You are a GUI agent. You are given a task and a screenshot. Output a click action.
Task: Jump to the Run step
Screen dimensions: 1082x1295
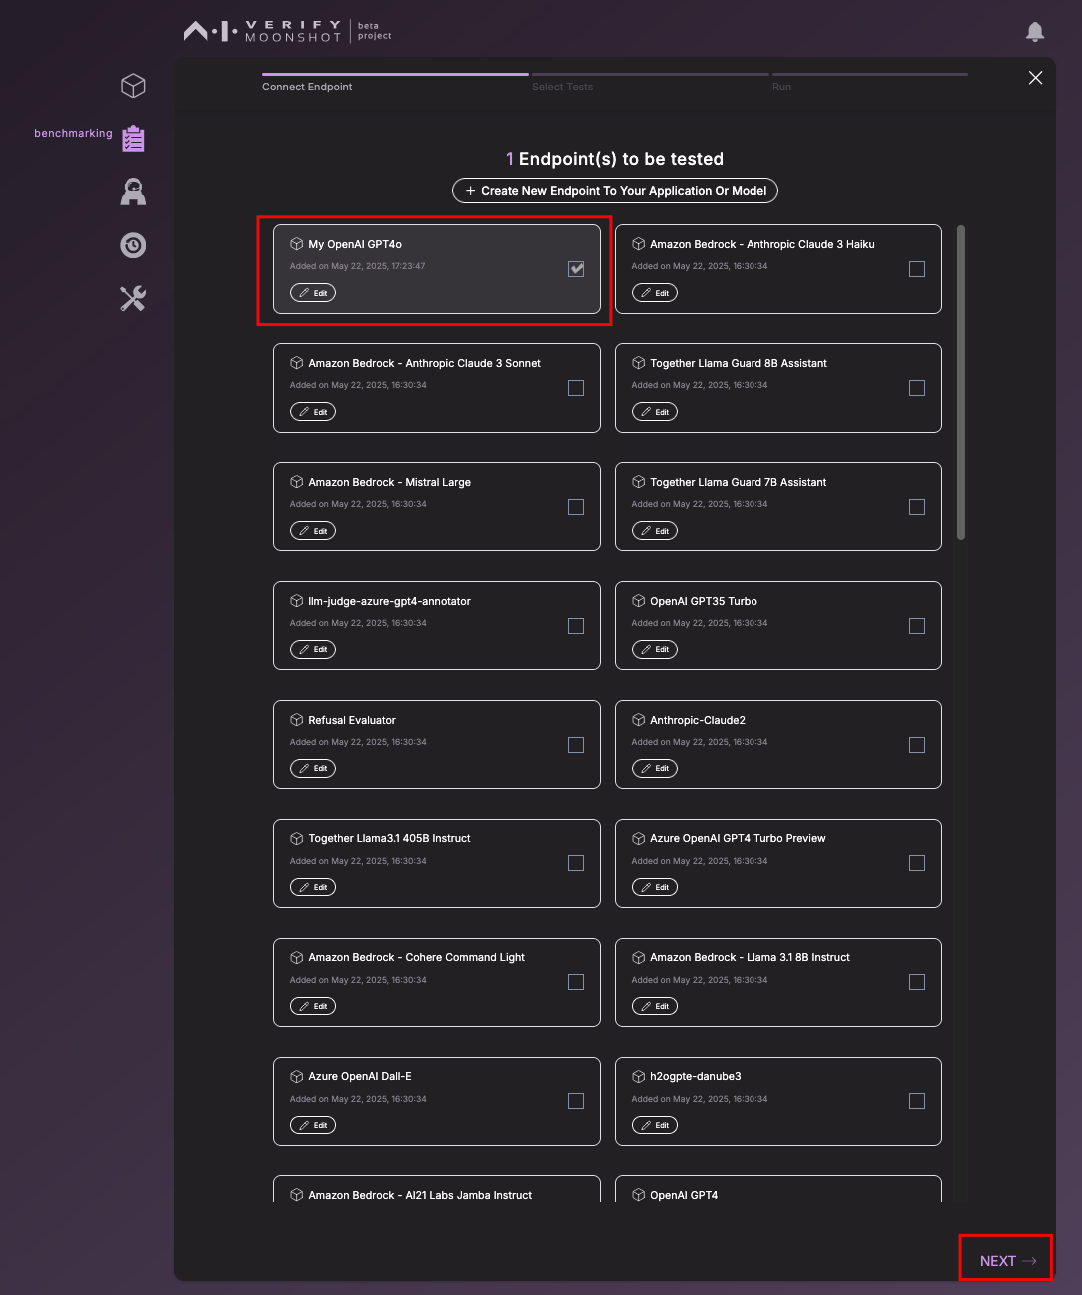pos(781,87)
